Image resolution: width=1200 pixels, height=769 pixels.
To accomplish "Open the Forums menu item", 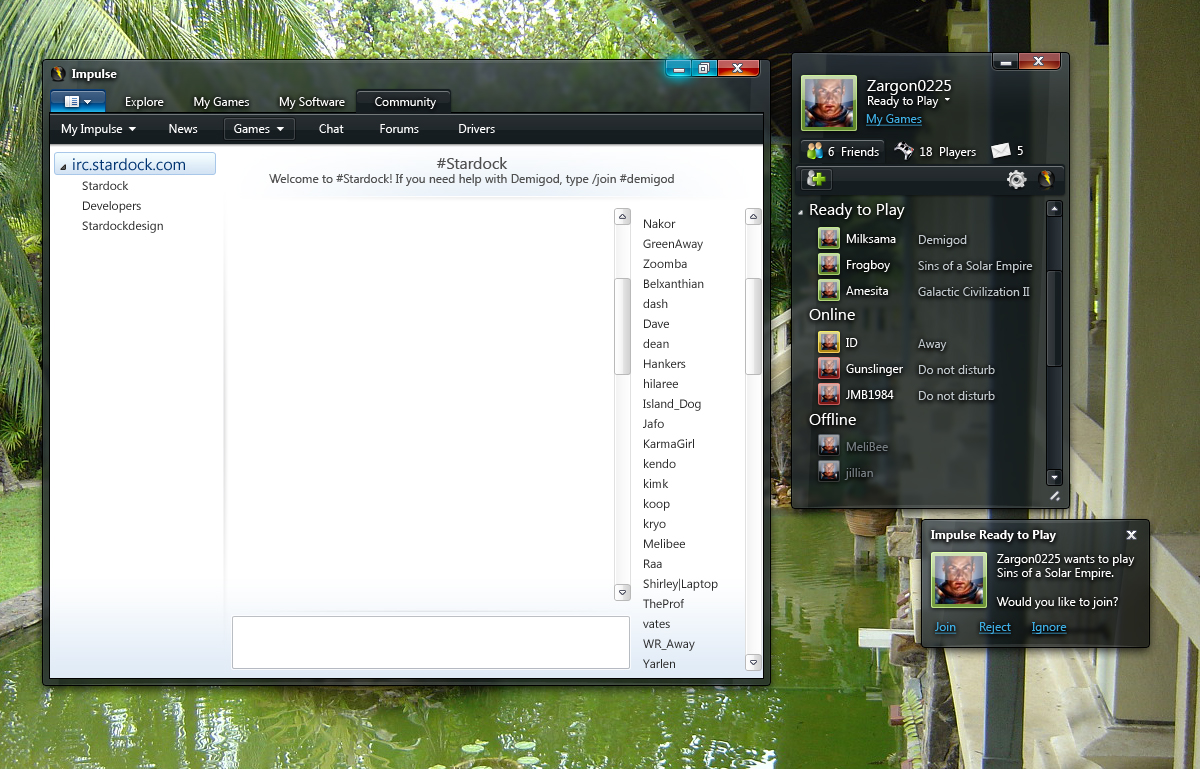I will pyautogui.click(x=399, y=129).
